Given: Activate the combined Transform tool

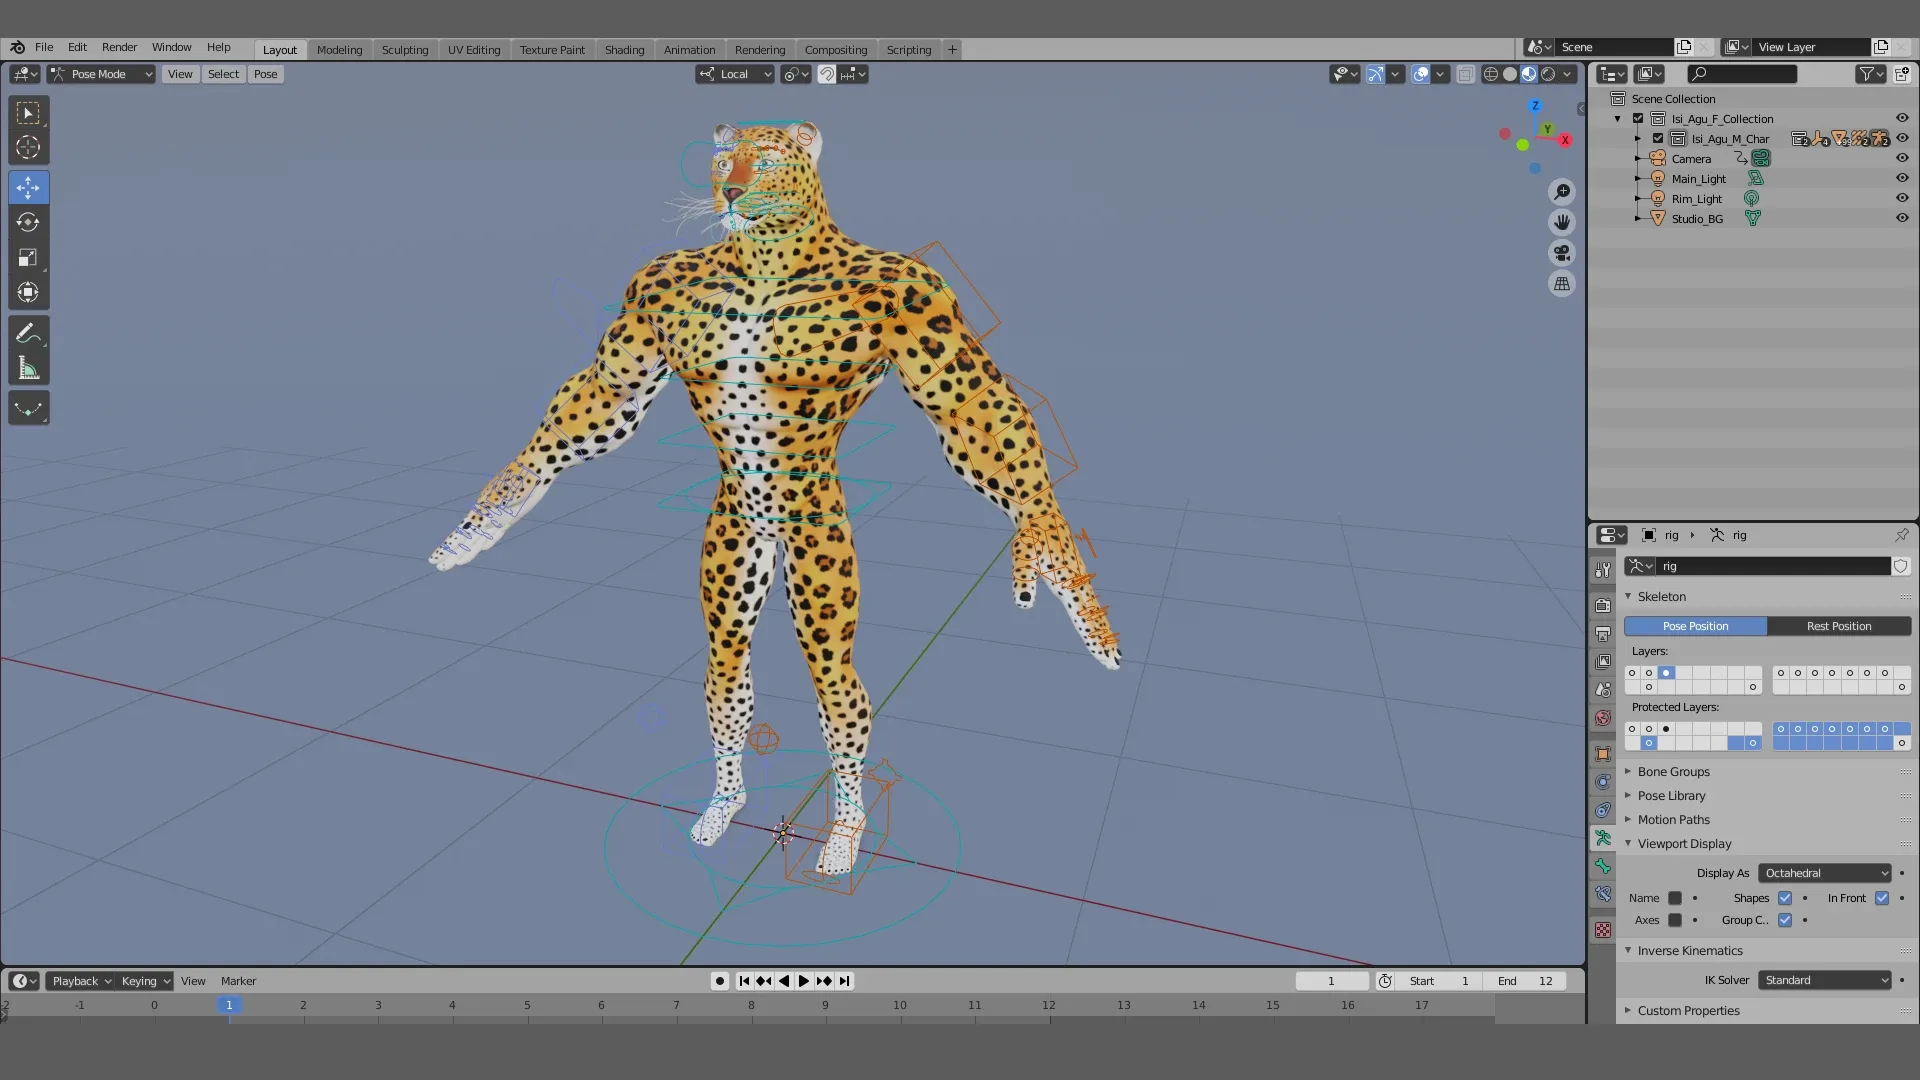Looking at the screenshot, I should click(x=28, y=292).
